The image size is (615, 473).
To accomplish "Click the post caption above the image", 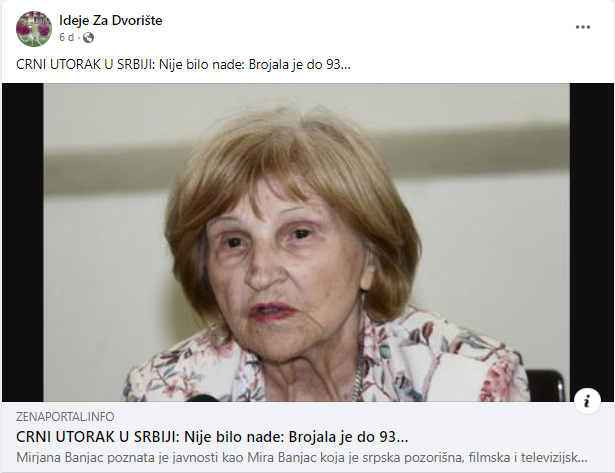I will [x=183, y=64].
